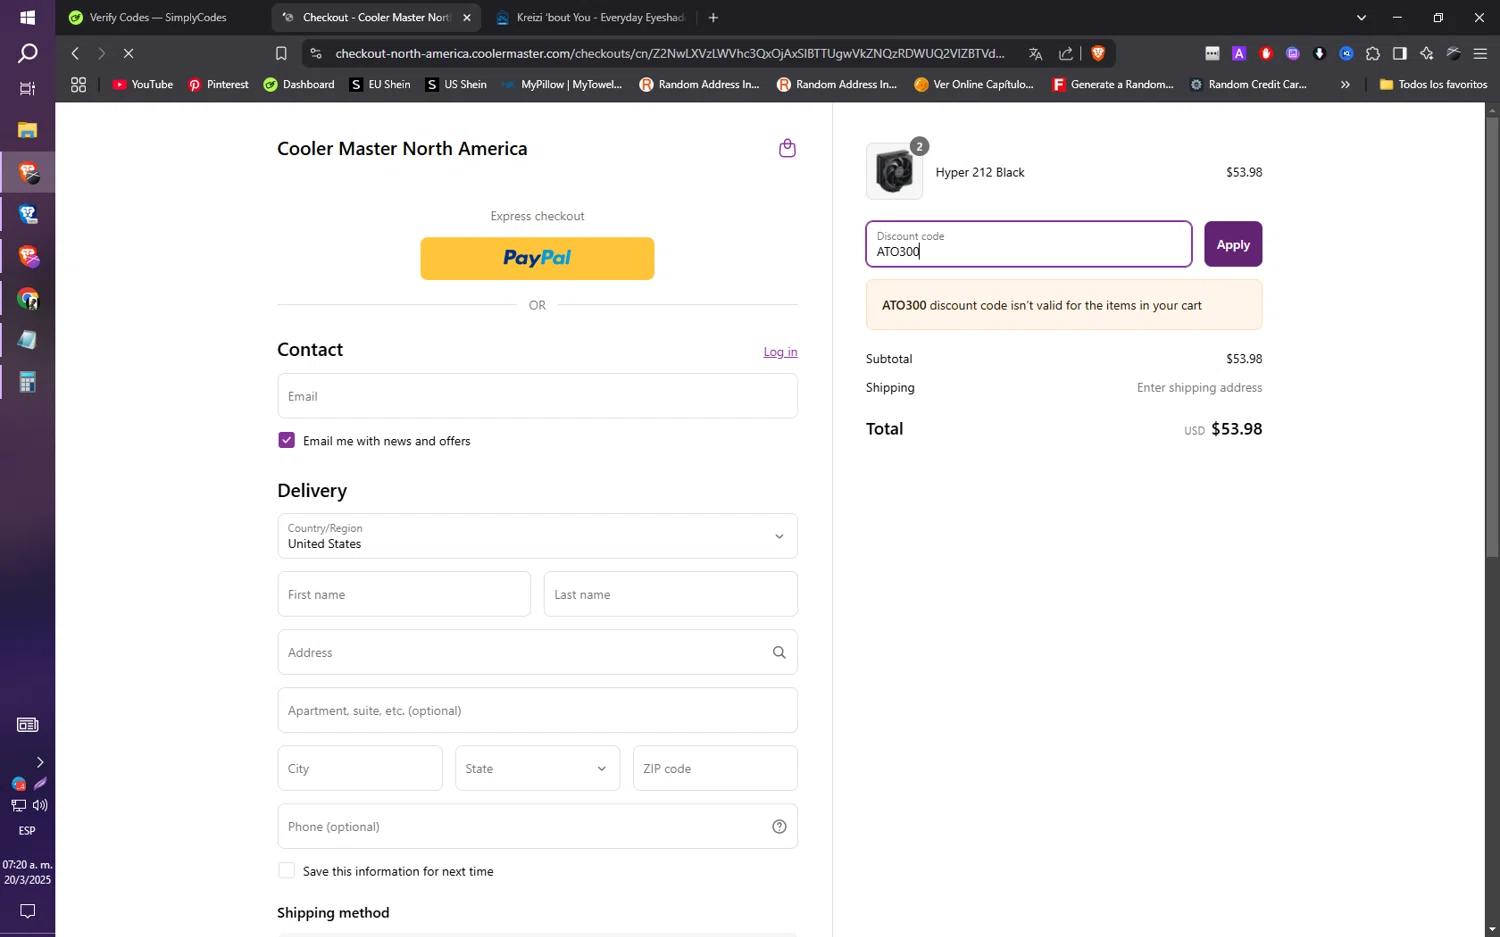Expand hidden bookmarks with double chevron
Image resolution: width=1500 pixels, height=937 pixels.
pos(1345,85)
